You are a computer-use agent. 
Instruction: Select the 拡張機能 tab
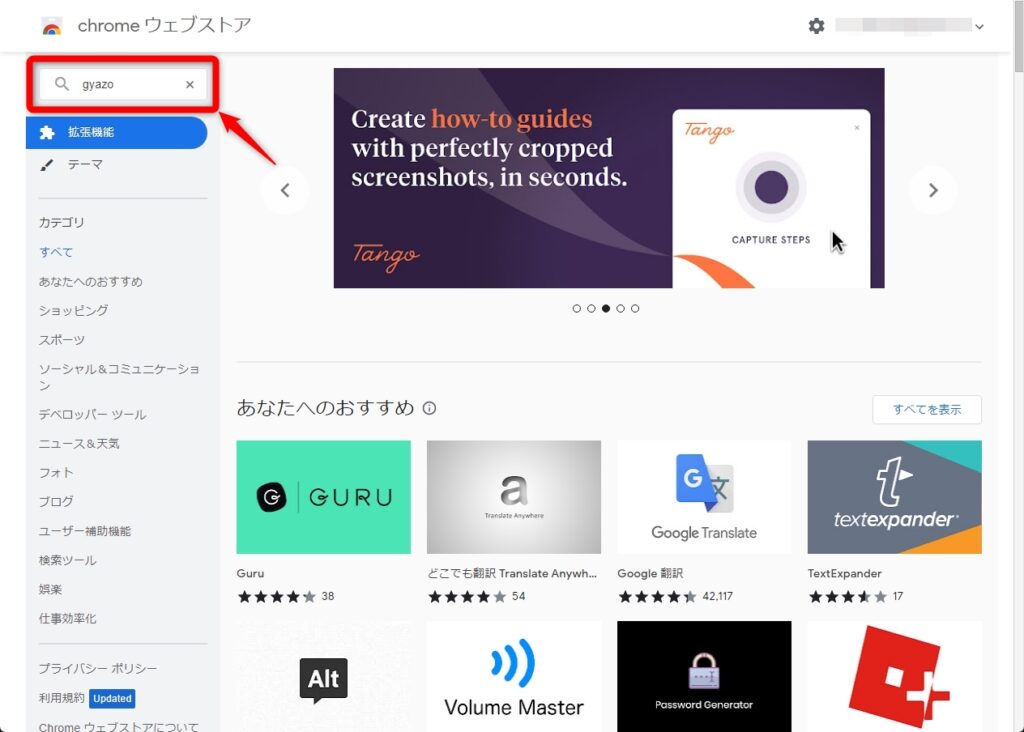click(x=116, y=133)
